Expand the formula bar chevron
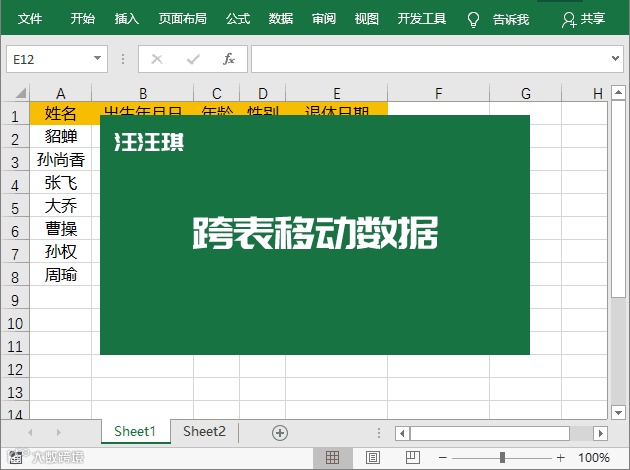 point(615,59)
